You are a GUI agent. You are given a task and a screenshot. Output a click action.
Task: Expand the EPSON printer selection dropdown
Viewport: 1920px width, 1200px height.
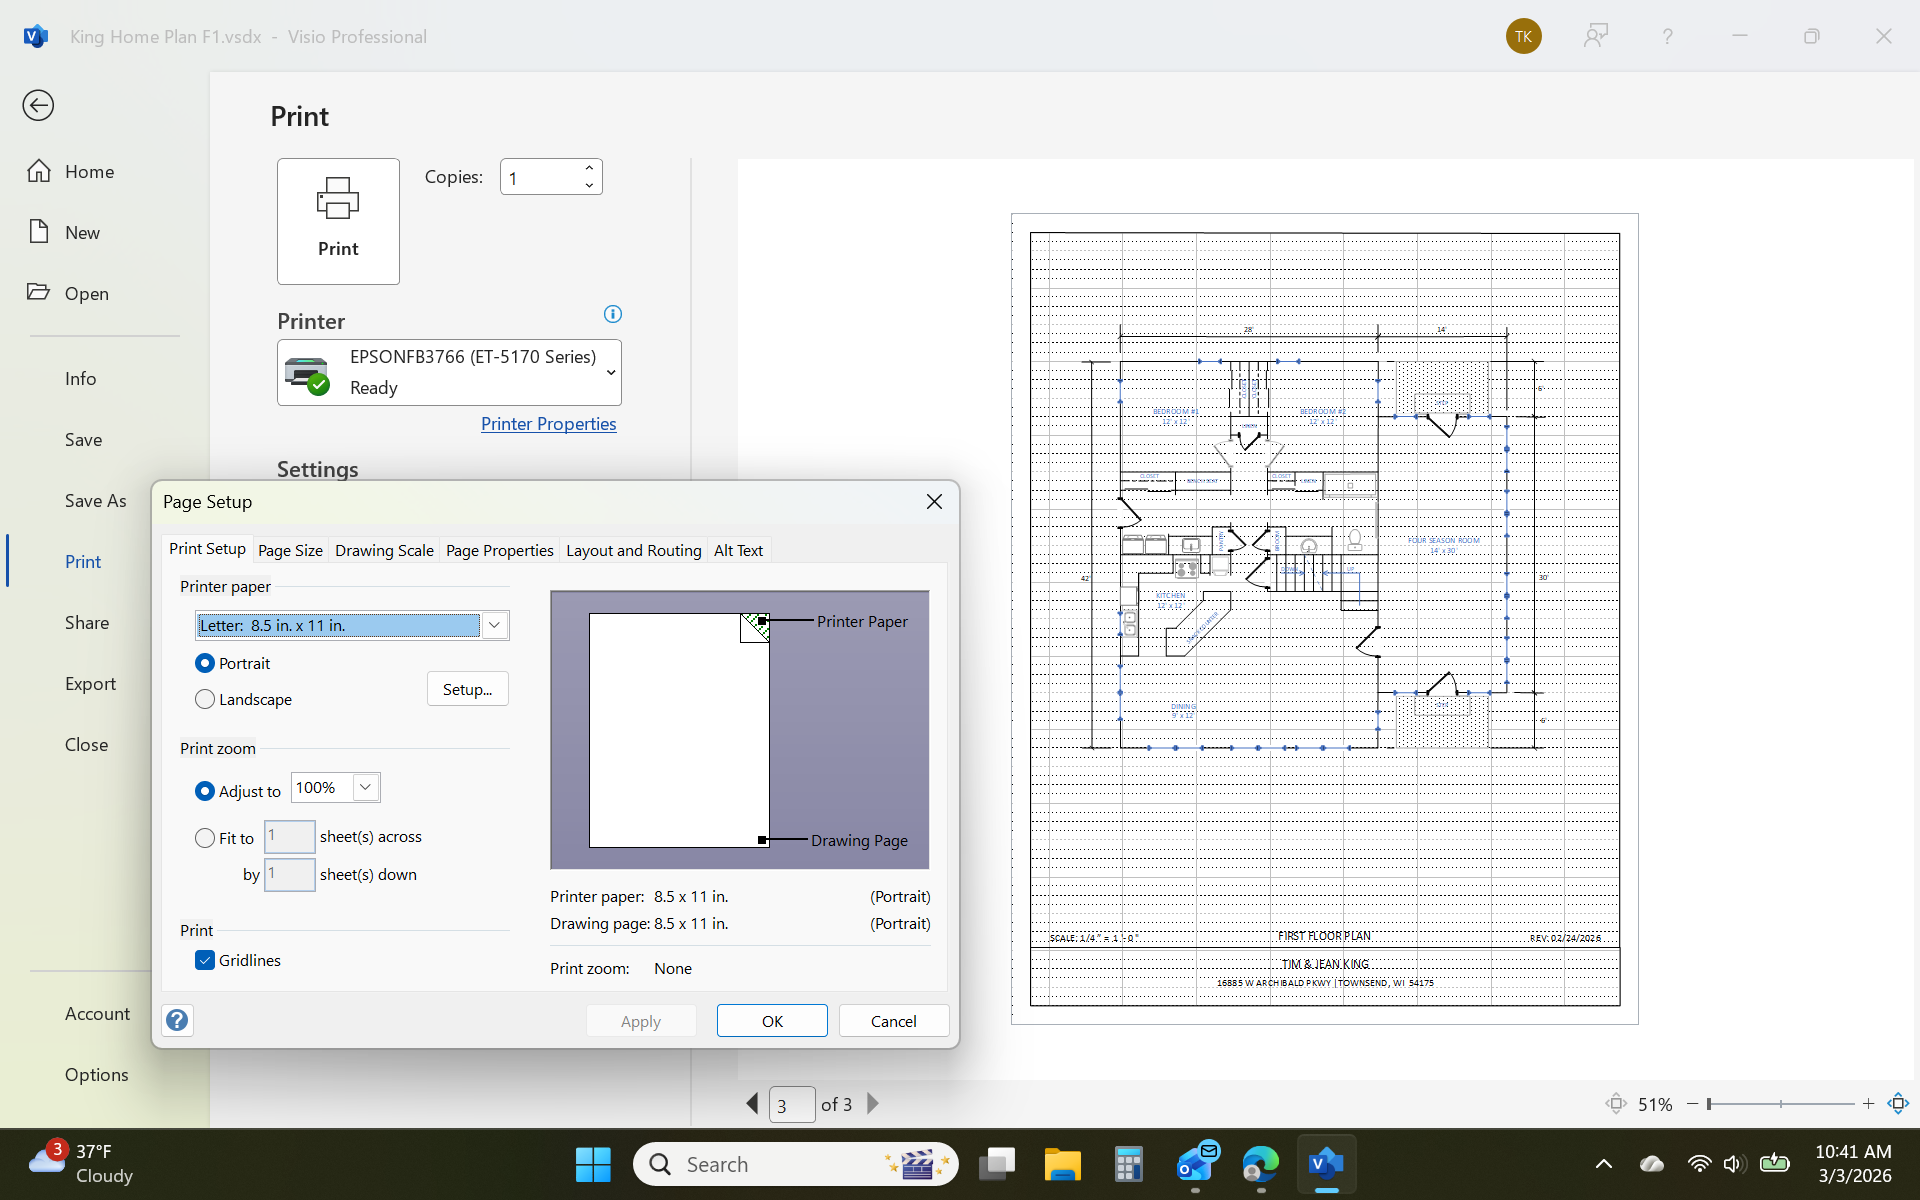[610, 373]
